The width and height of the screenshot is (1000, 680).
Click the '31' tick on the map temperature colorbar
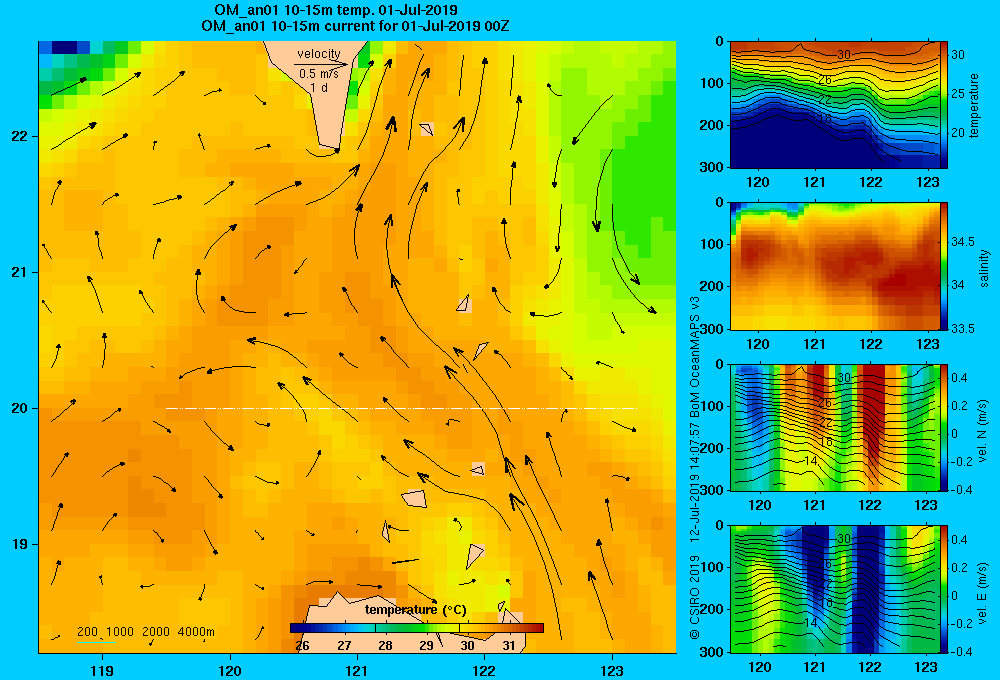[x=508, y=646]
